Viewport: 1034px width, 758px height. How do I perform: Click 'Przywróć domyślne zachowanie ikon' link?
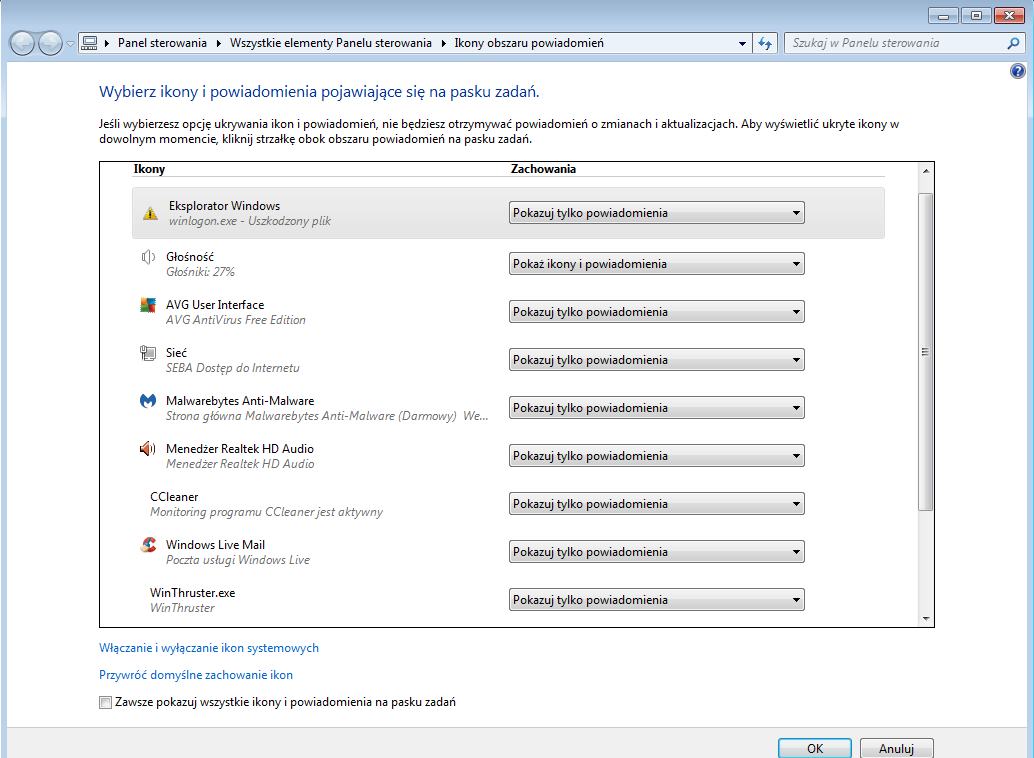point(196,675)
